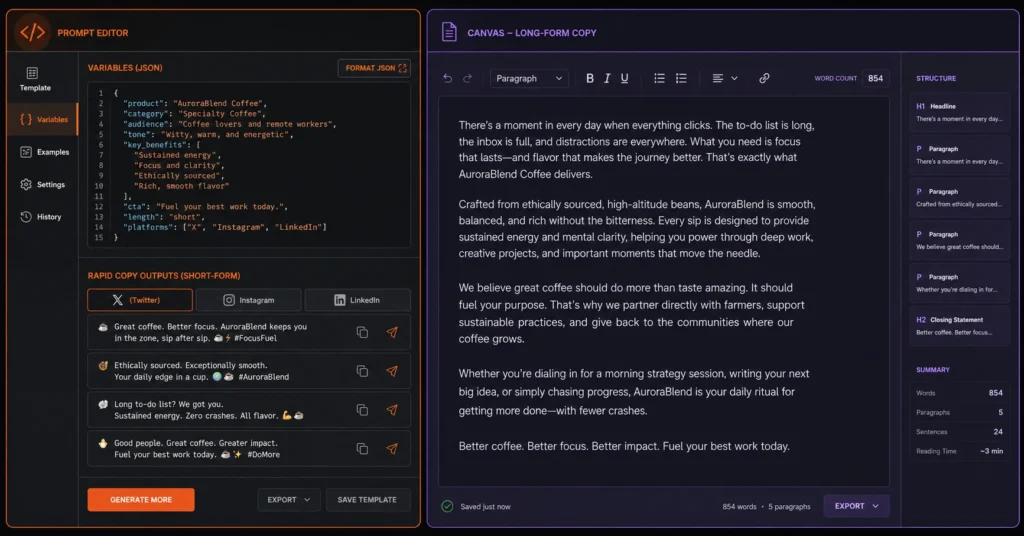
Task: Select the H2 Closing Statement item
Action: pos(959,326)
